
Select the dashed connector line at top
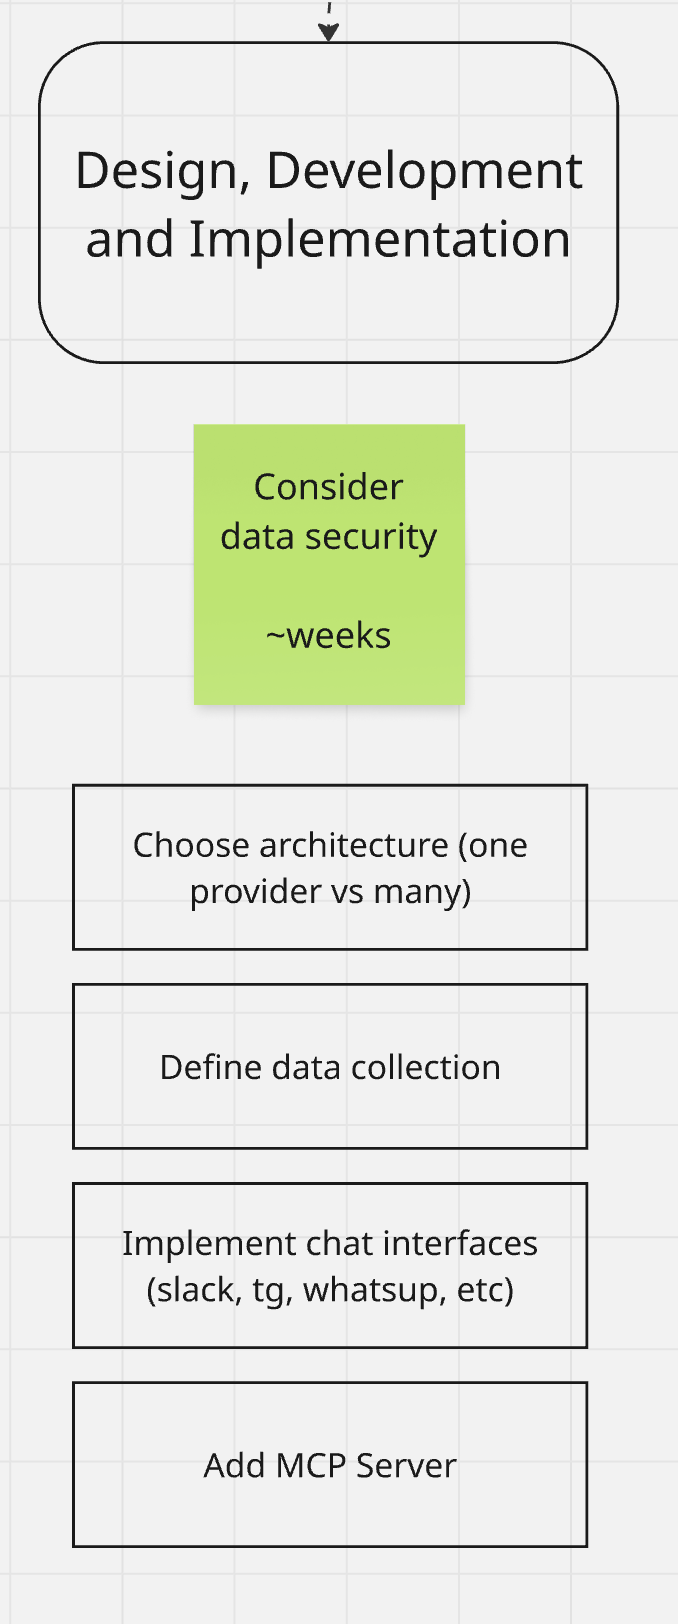click(x=329, y=9)
